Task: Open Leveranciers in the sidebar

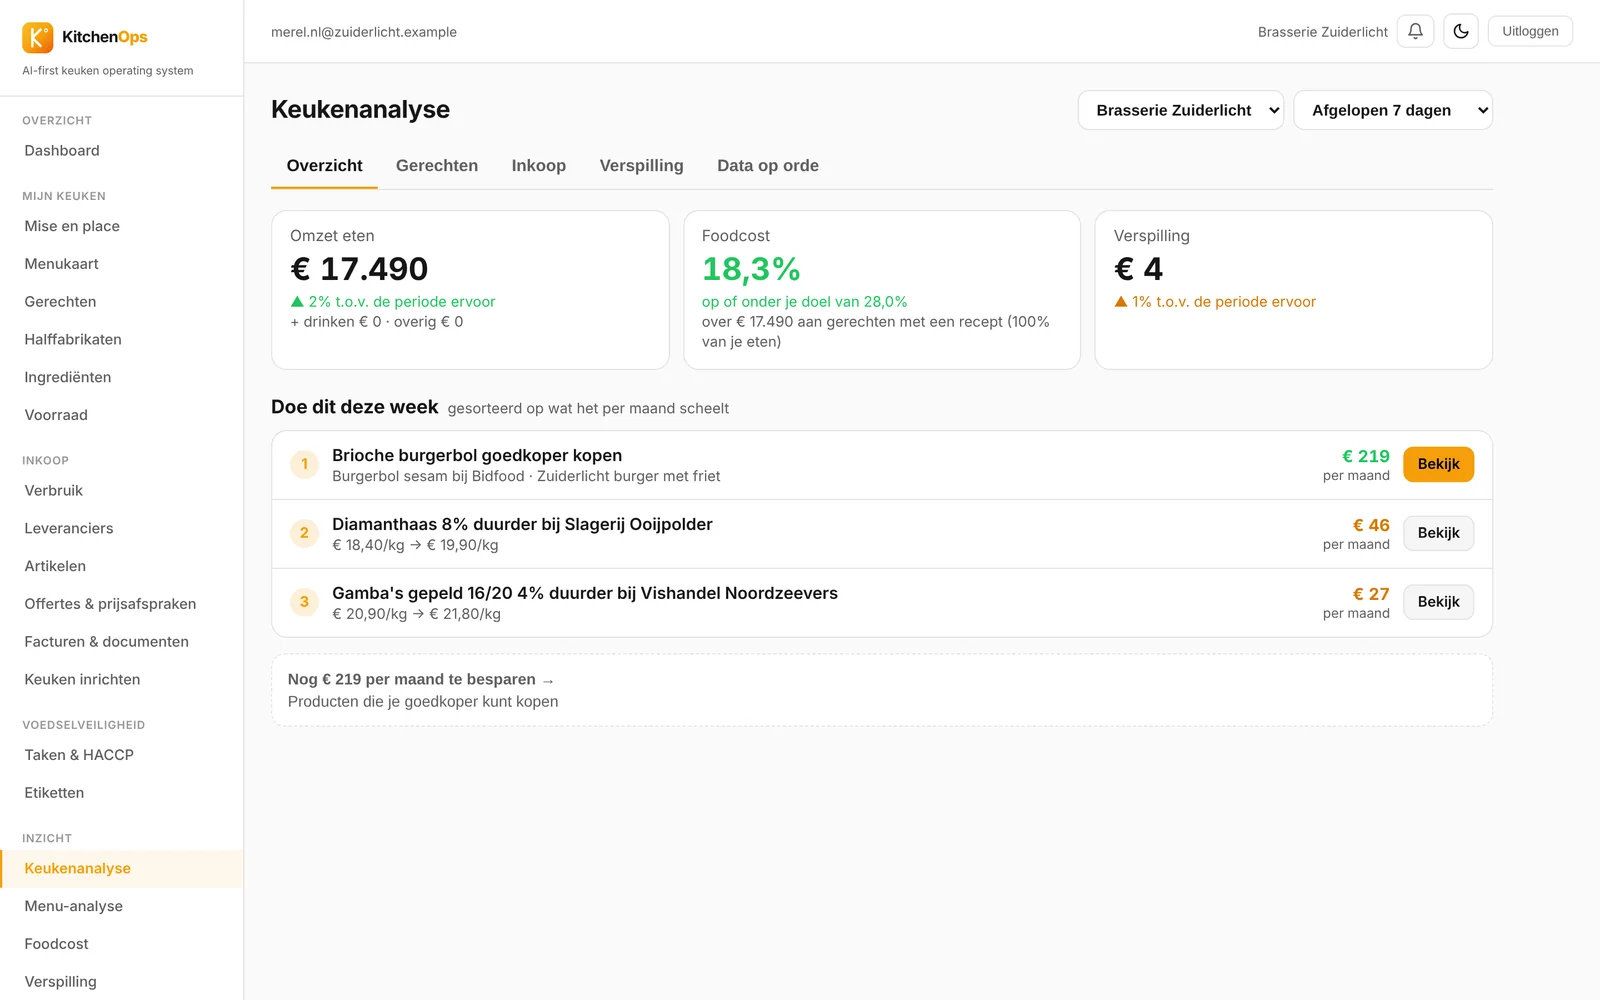Action: click(121, 529)
